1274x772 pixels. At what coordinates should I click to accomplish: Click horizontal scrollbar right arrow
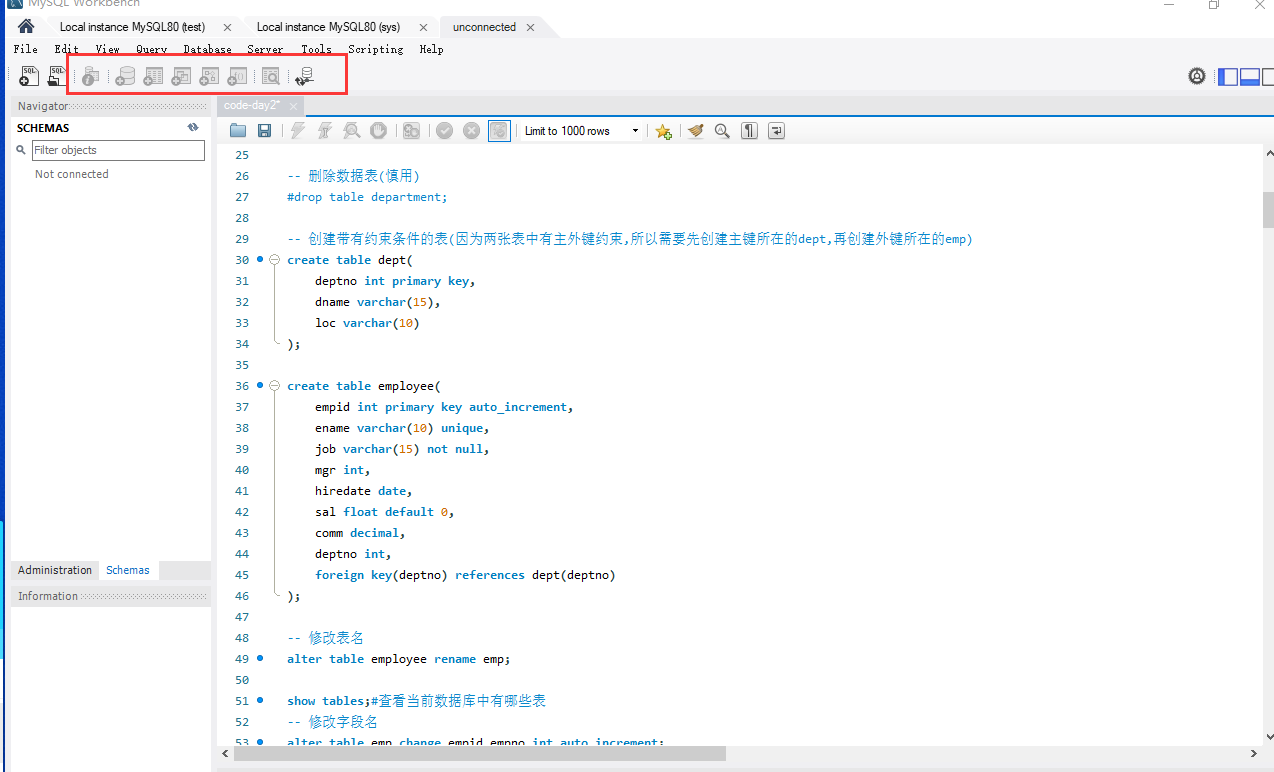[1254, 754]
